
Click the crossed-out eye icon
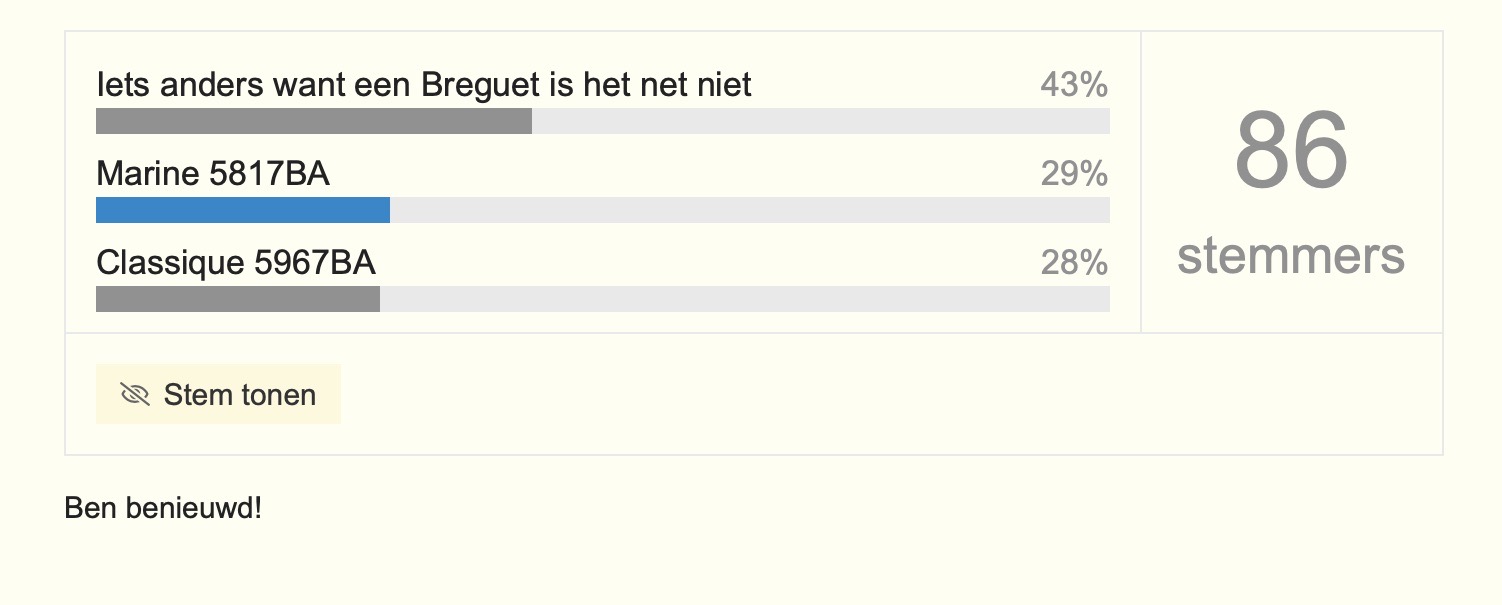point(134,395)
